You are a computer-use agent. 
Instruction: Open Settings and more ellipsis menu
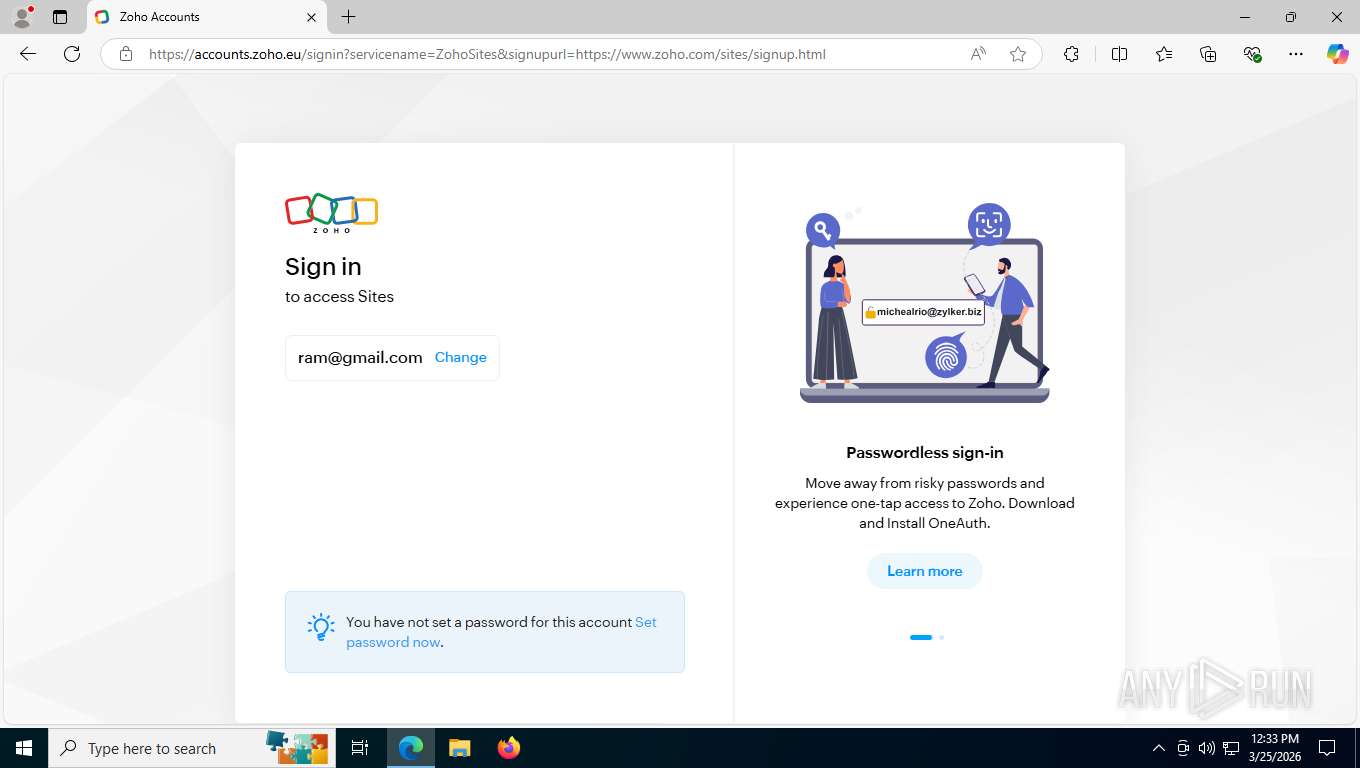1296,54
